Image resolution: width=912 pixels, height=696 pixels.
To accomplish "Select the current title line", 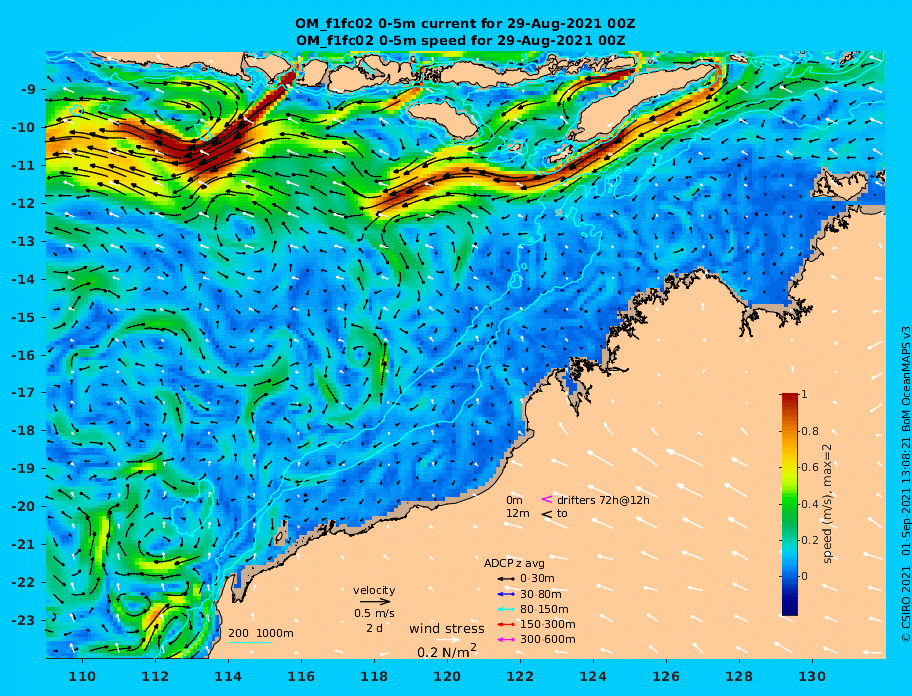I will point(465,24).
